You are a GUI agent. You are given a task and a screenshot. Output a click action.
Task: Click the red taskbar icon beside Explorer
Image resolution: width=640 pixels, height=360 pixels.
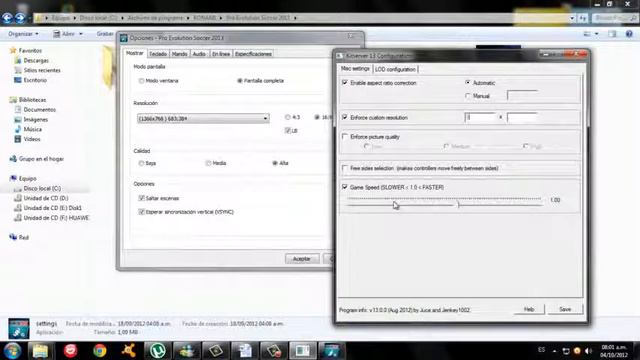(70, 351)
